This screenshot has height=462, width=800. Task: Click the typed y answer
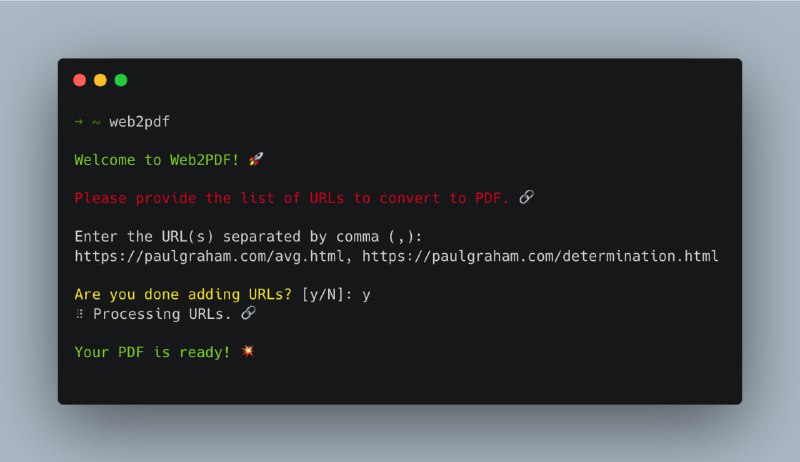[x=366, y=296]
